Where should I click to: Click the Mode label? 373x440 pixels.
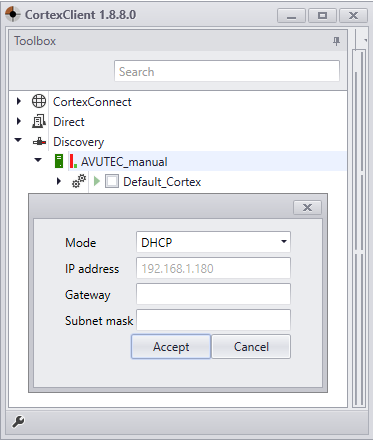pos(81,243)
